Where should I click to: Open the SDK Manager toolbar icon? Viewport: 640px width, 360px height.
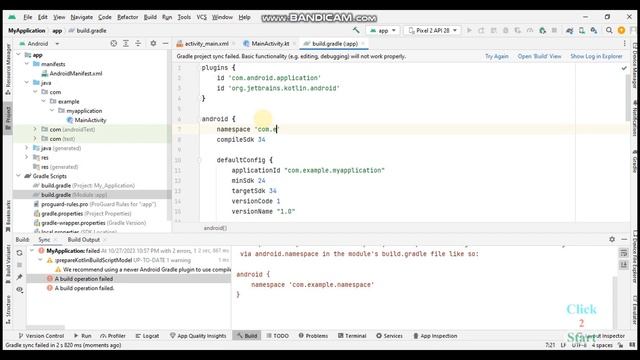click(594, 30)
